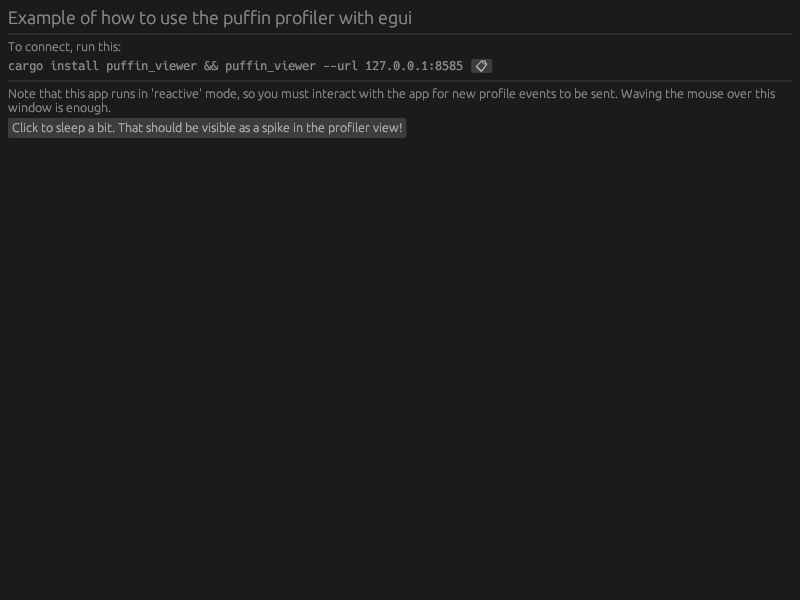Click the separator line below the cargo command
The image size is (800, 600).
[x=400, y=81]
